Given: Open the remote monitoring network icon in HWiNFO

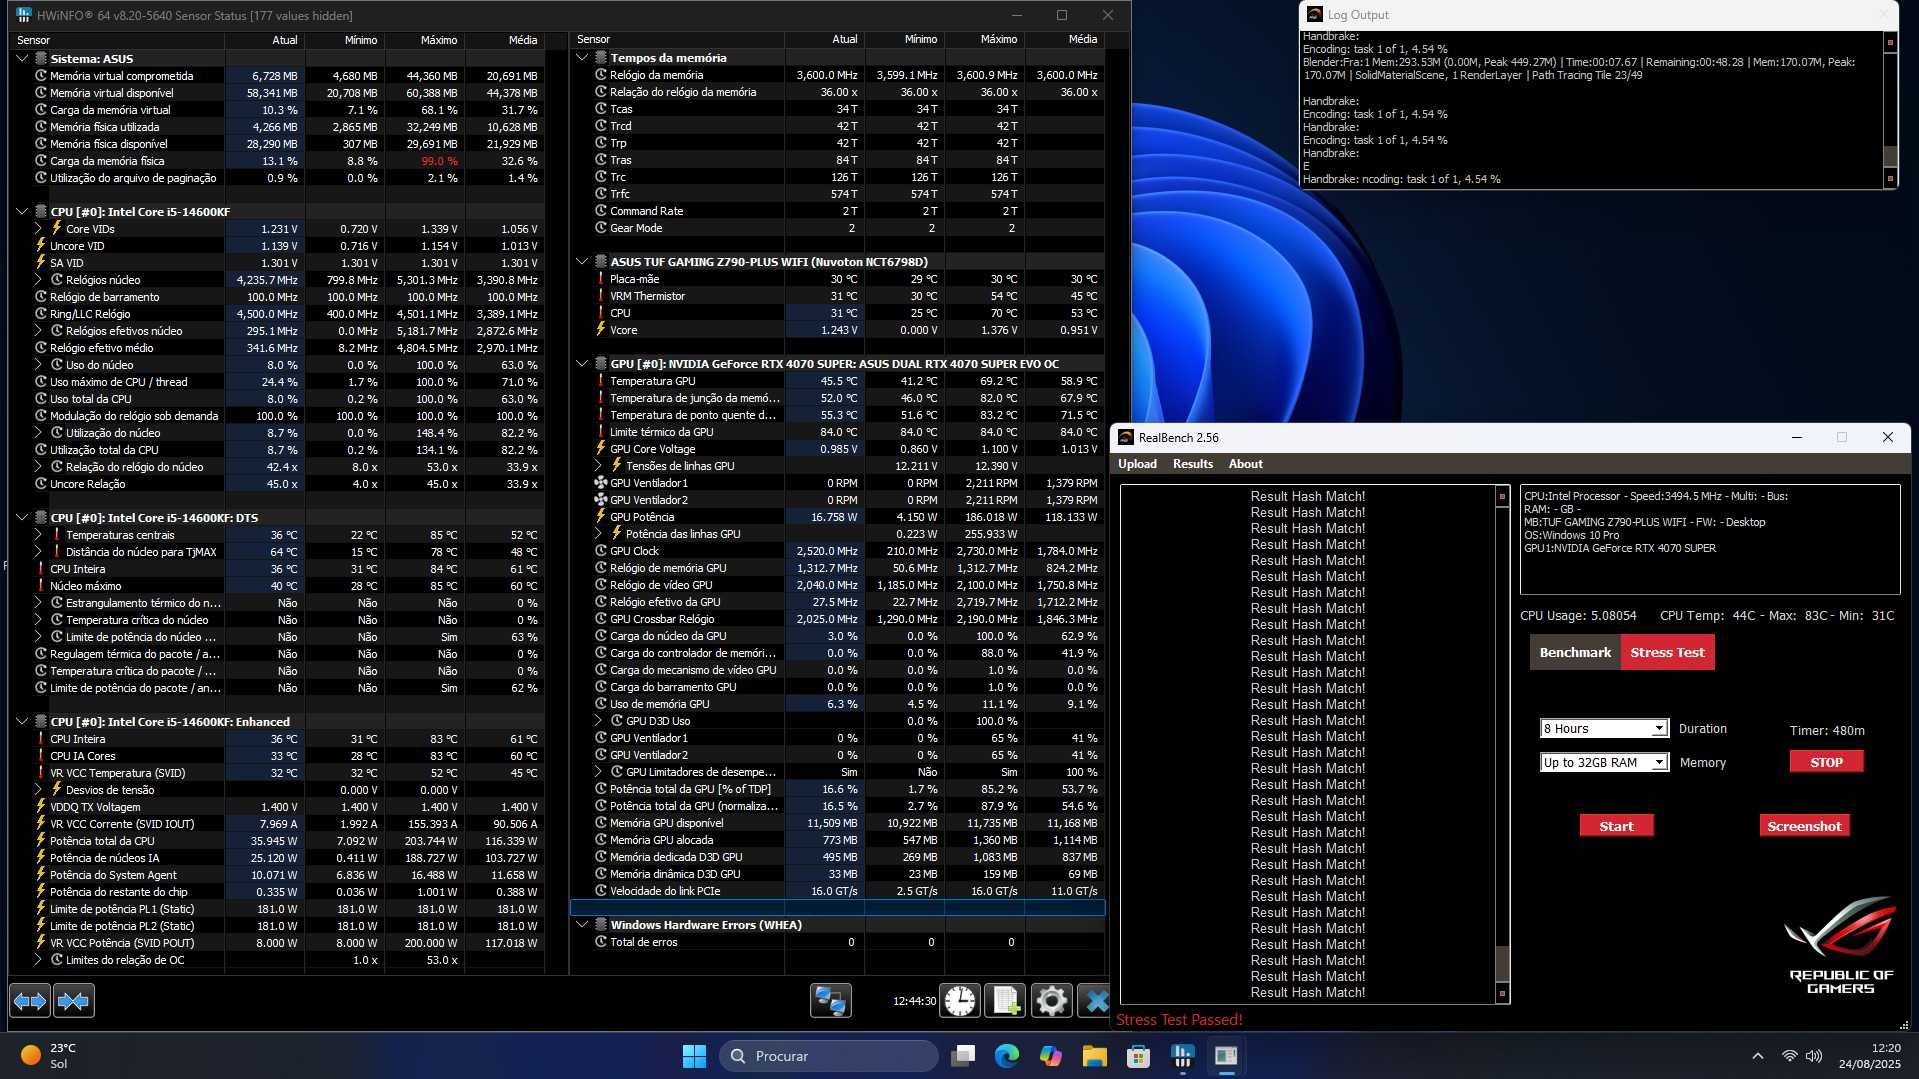Looking at the screenshot, I should coord(830,1000).
